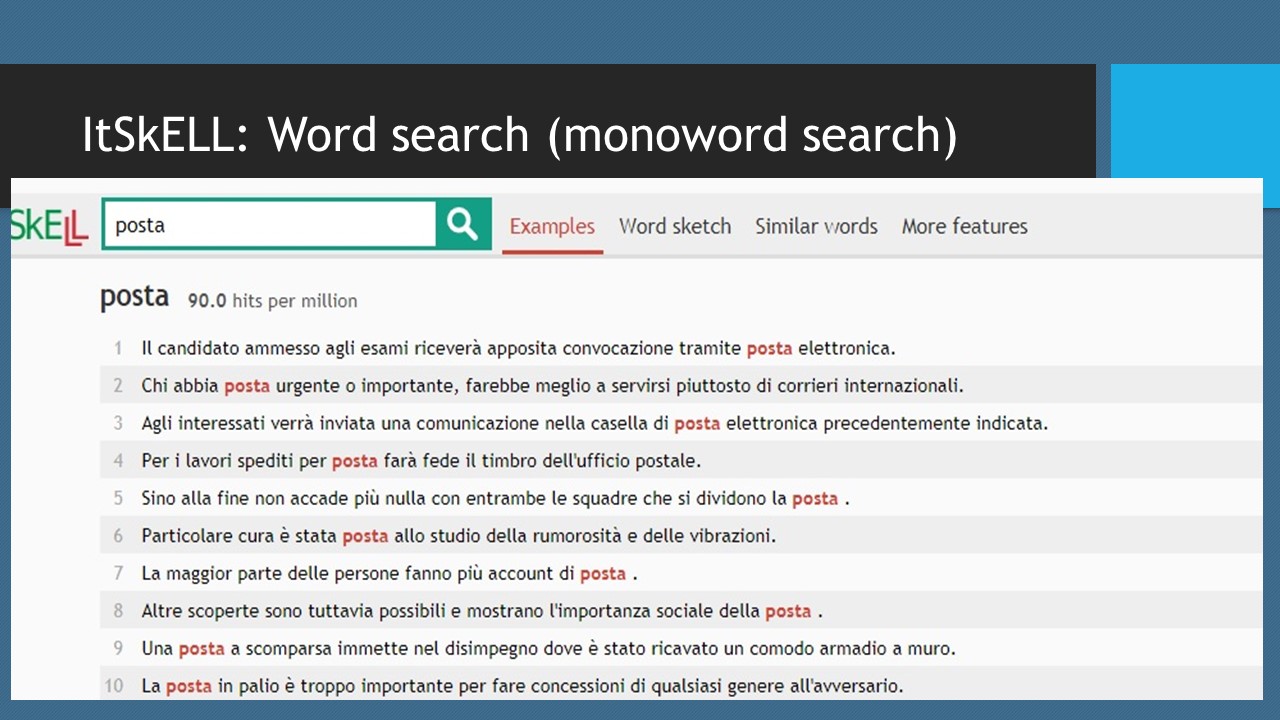Click row number 7 of the examples
1280x720 pixels.
coord(118,574)
